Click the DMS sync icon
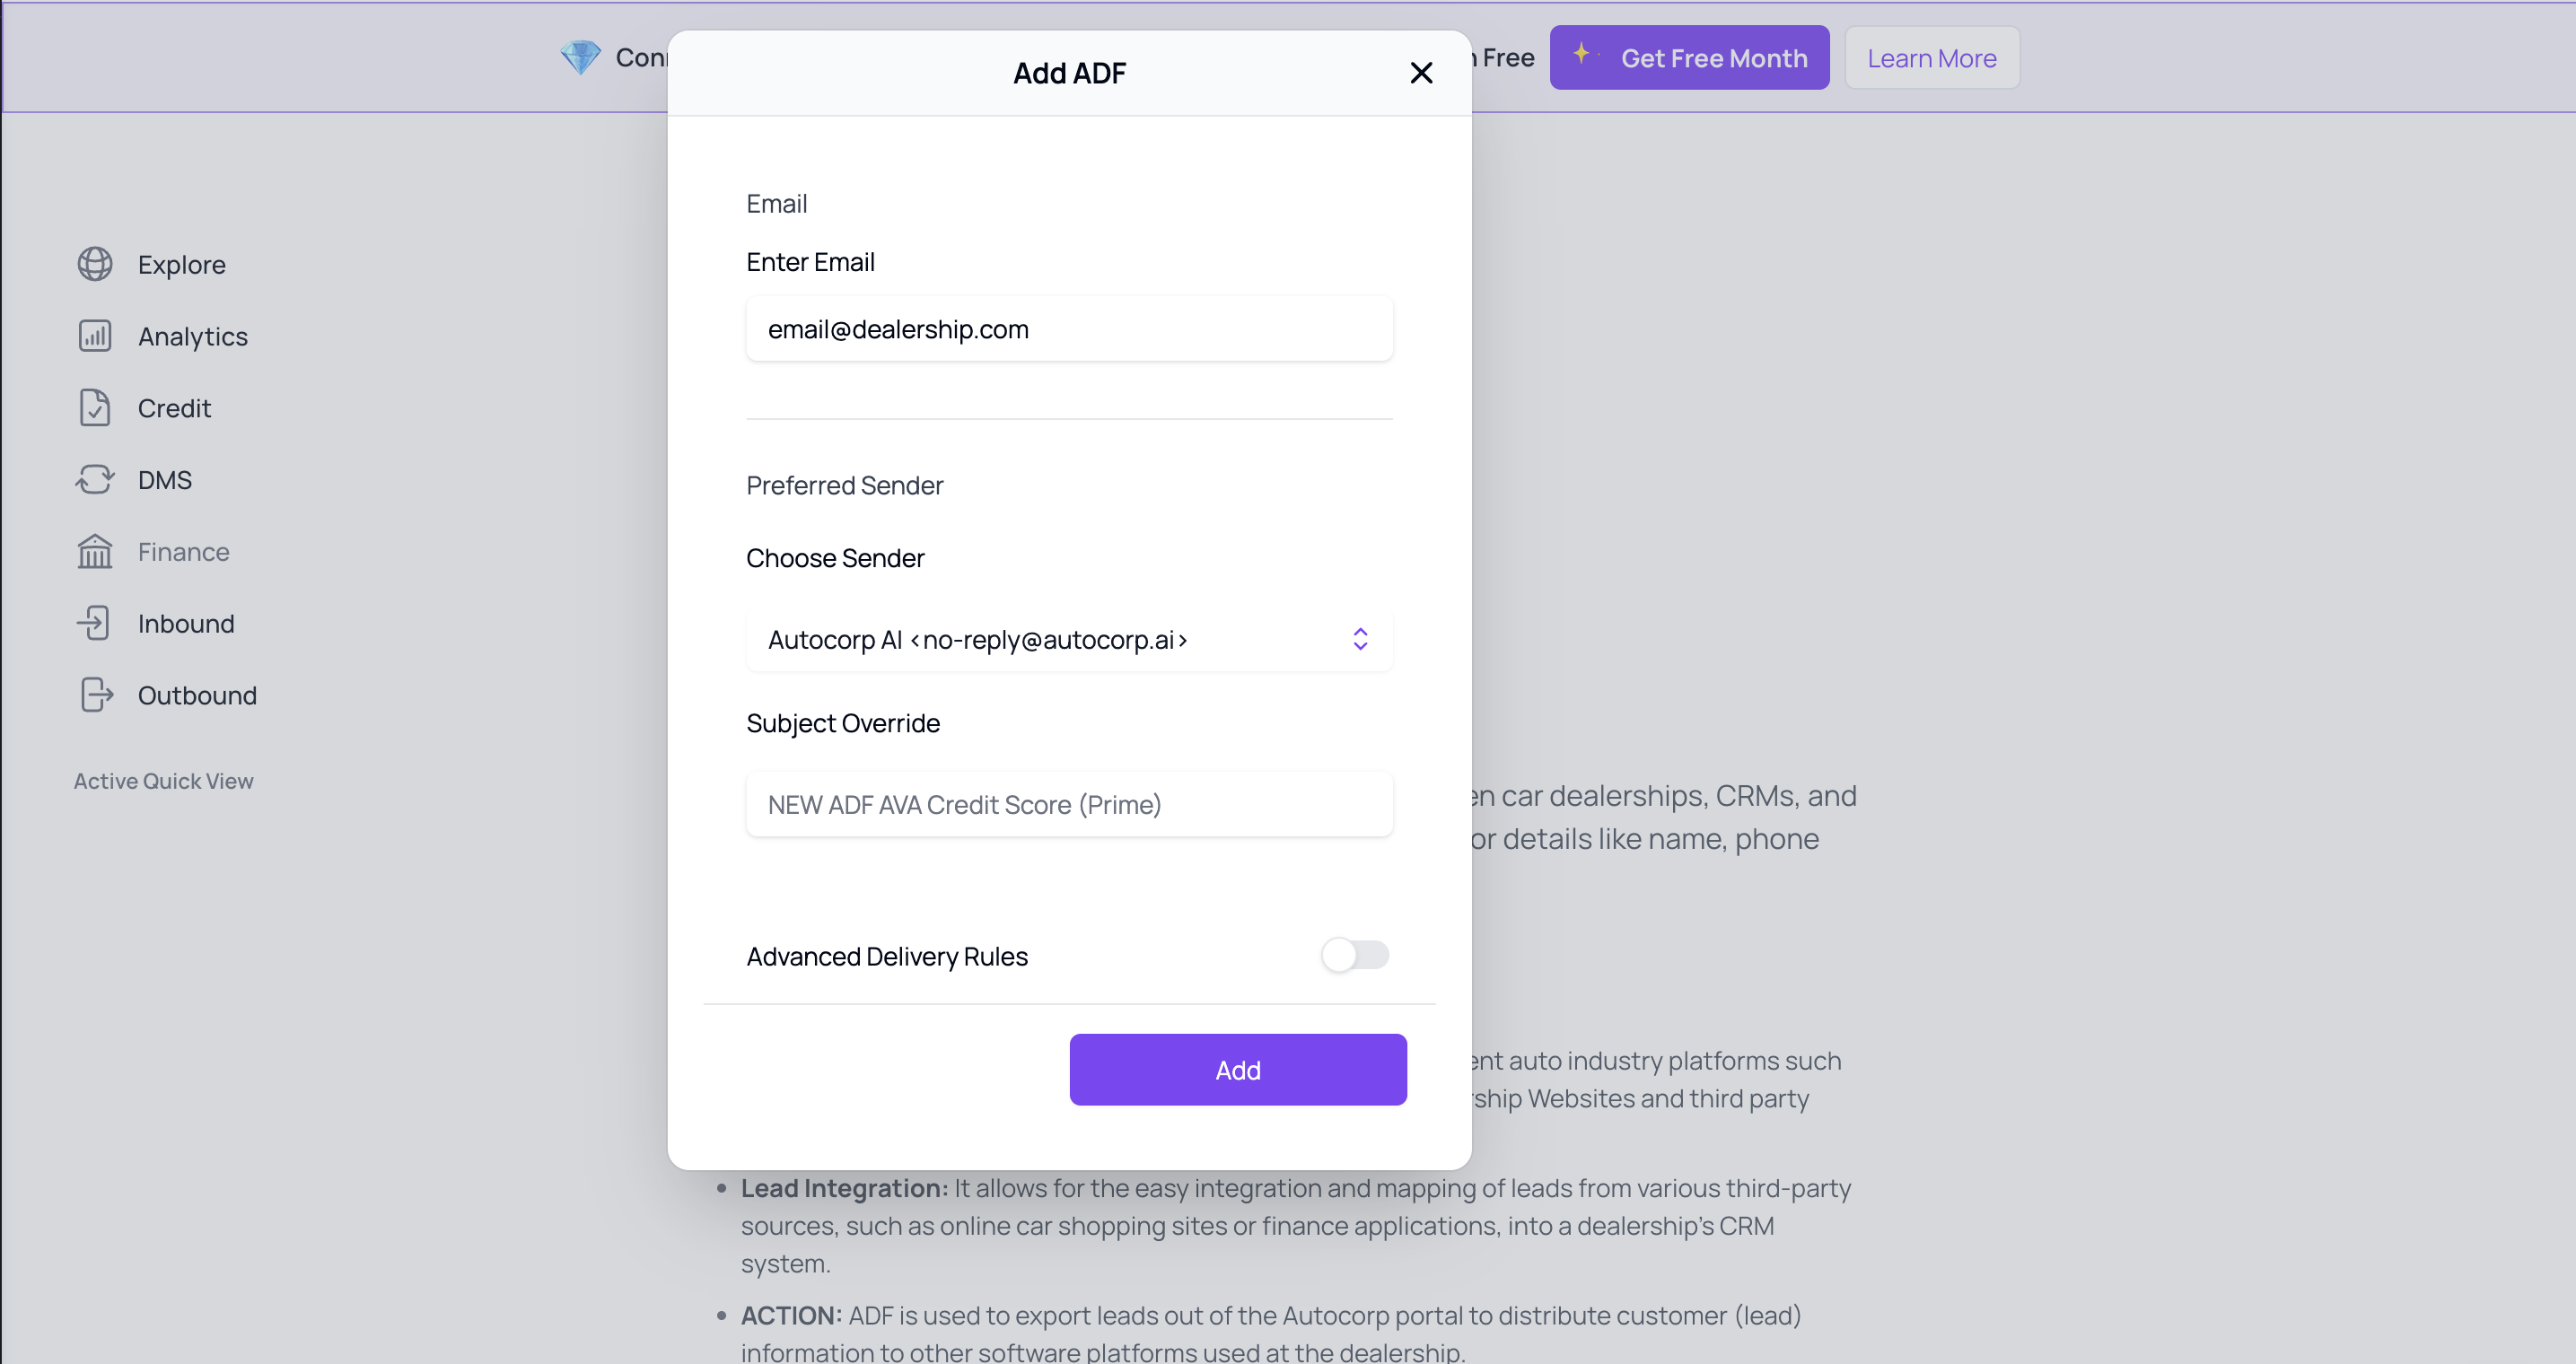 (95, 480)
